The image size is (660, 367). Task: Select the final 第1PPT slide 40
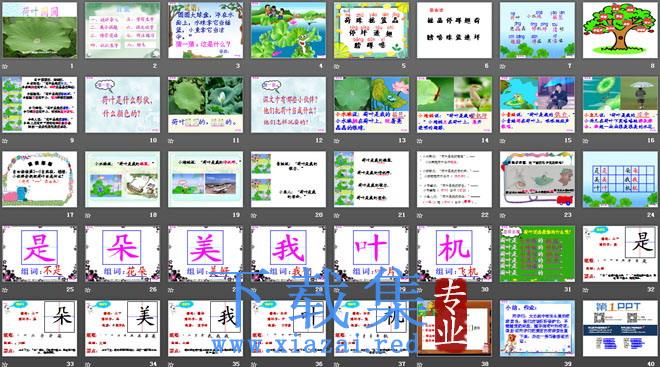click(x=620, y=328)
